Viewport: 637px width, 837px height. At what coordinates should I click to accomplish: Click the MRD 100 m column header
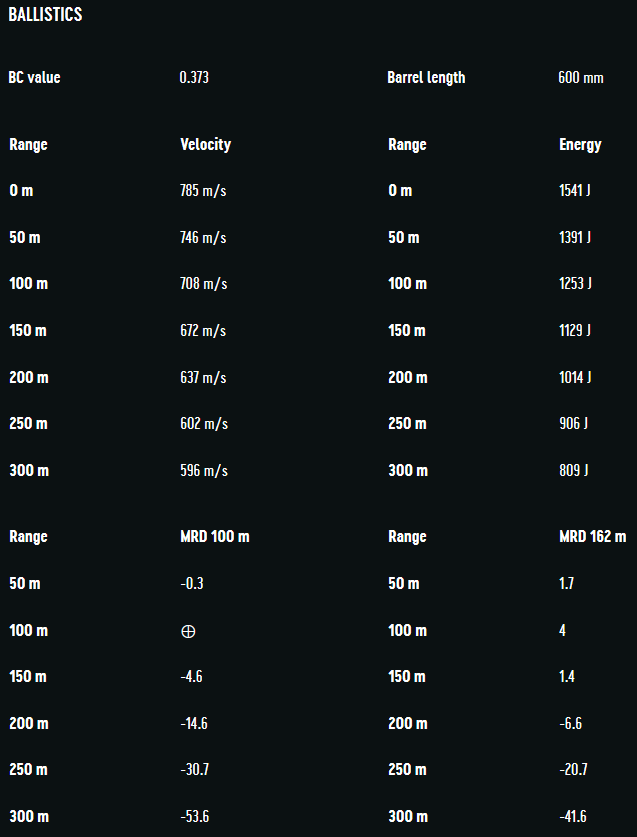(x=214, y=537)
